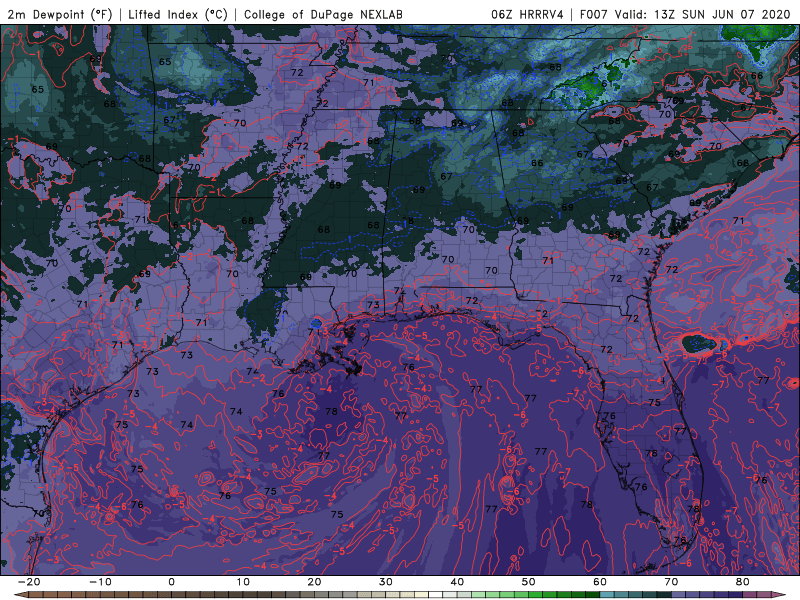800x600 pixels.
Task: Click the 80 tick label on the color scale
Action: (x=743, y=582)
